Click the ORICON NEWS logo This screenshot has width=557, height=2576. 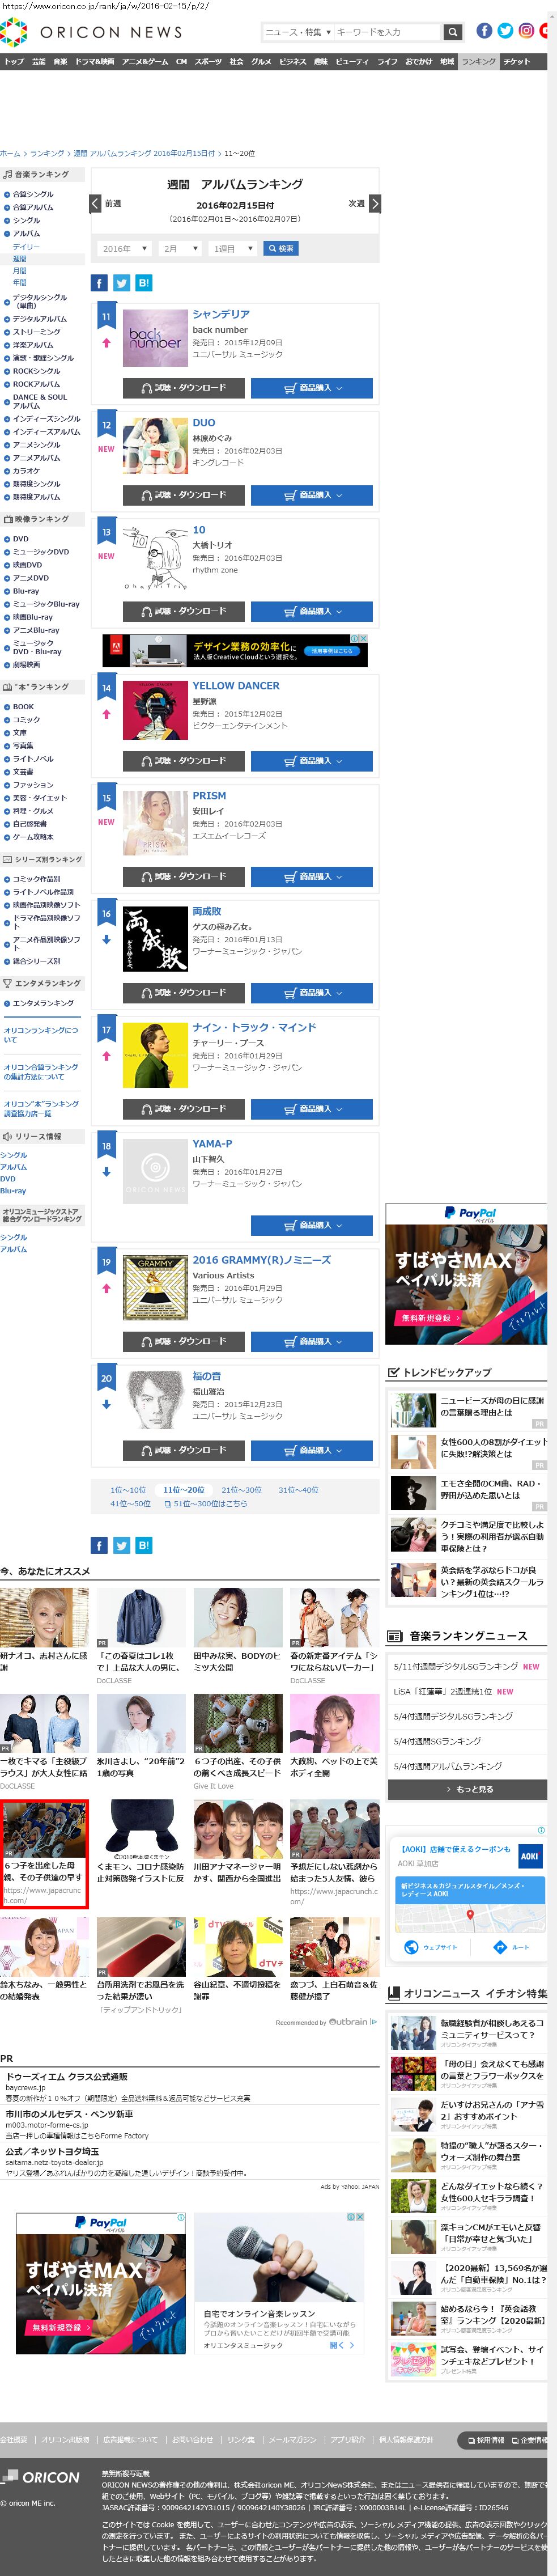[x=92, y=32]
